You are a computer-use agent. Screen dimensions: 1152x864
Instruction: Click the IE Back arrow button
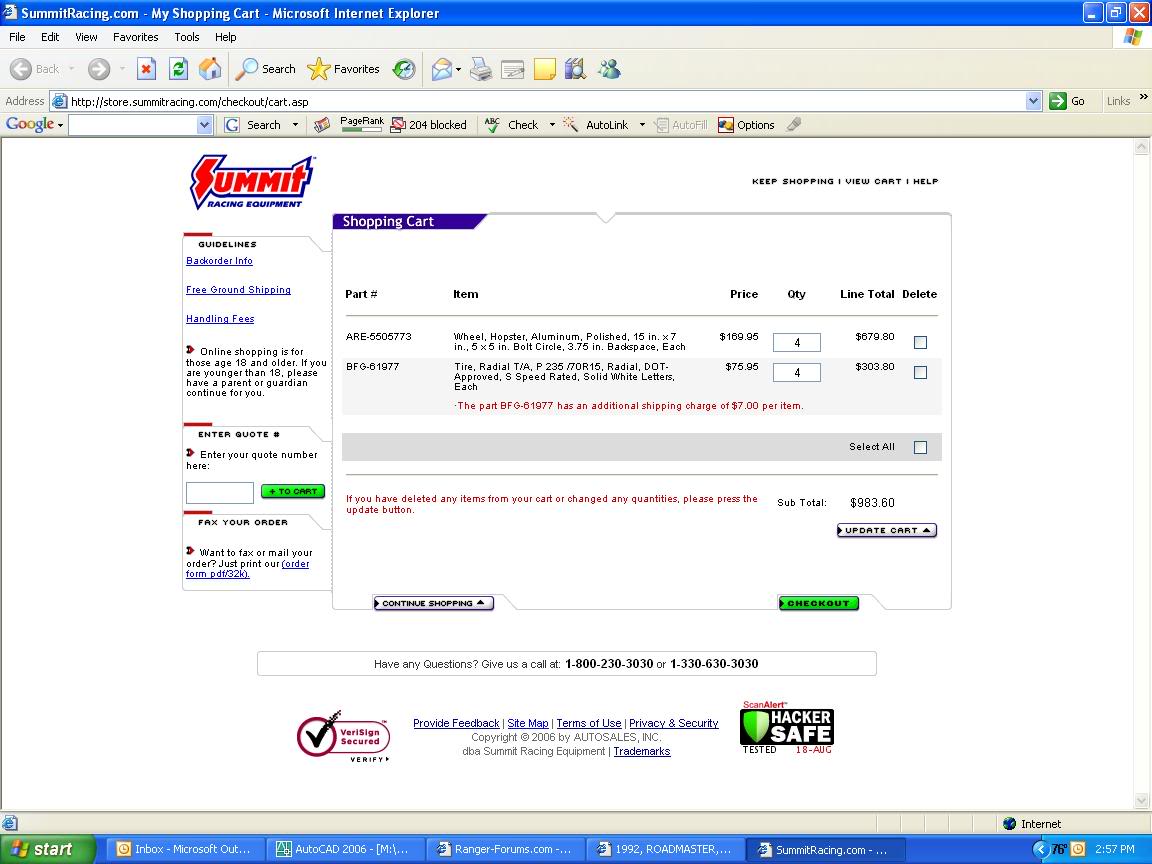(x=35, y=69)
